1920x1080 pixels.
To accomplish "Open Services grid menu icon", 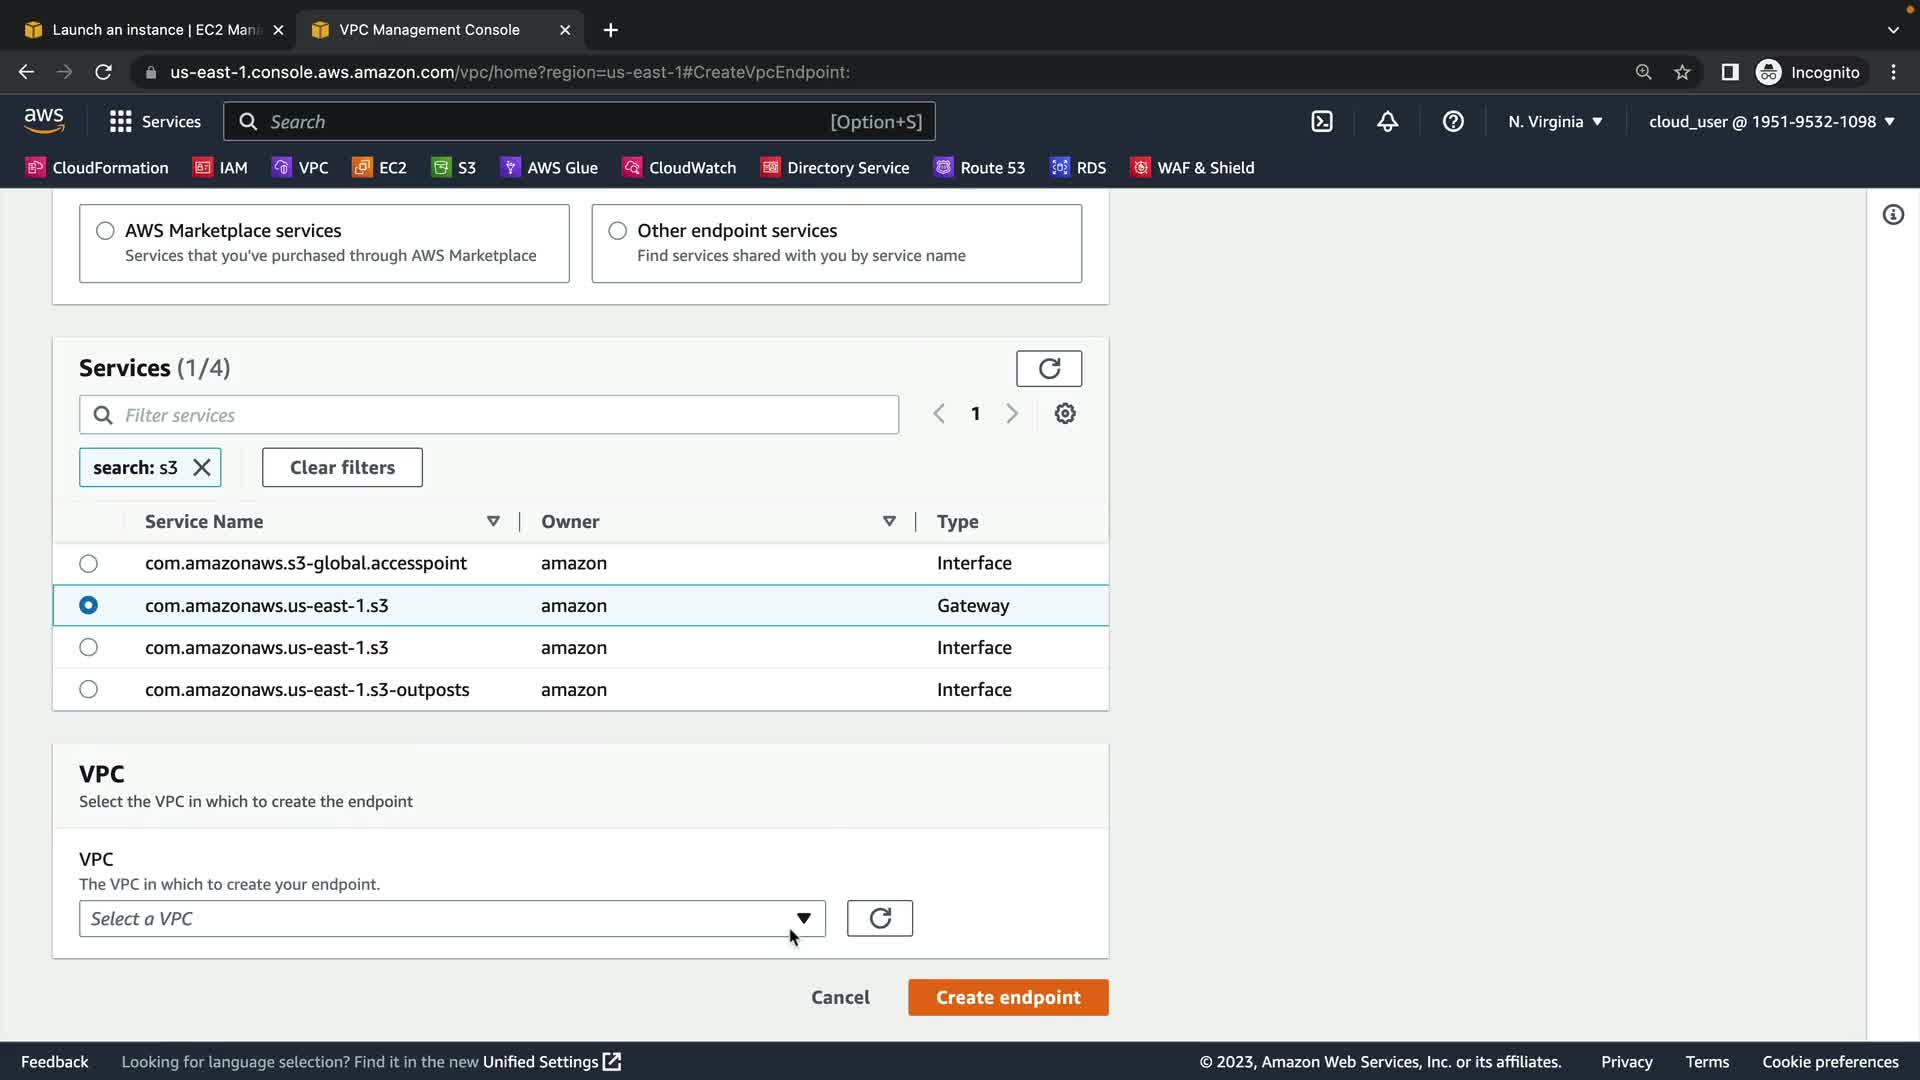I will pos(121,122).
